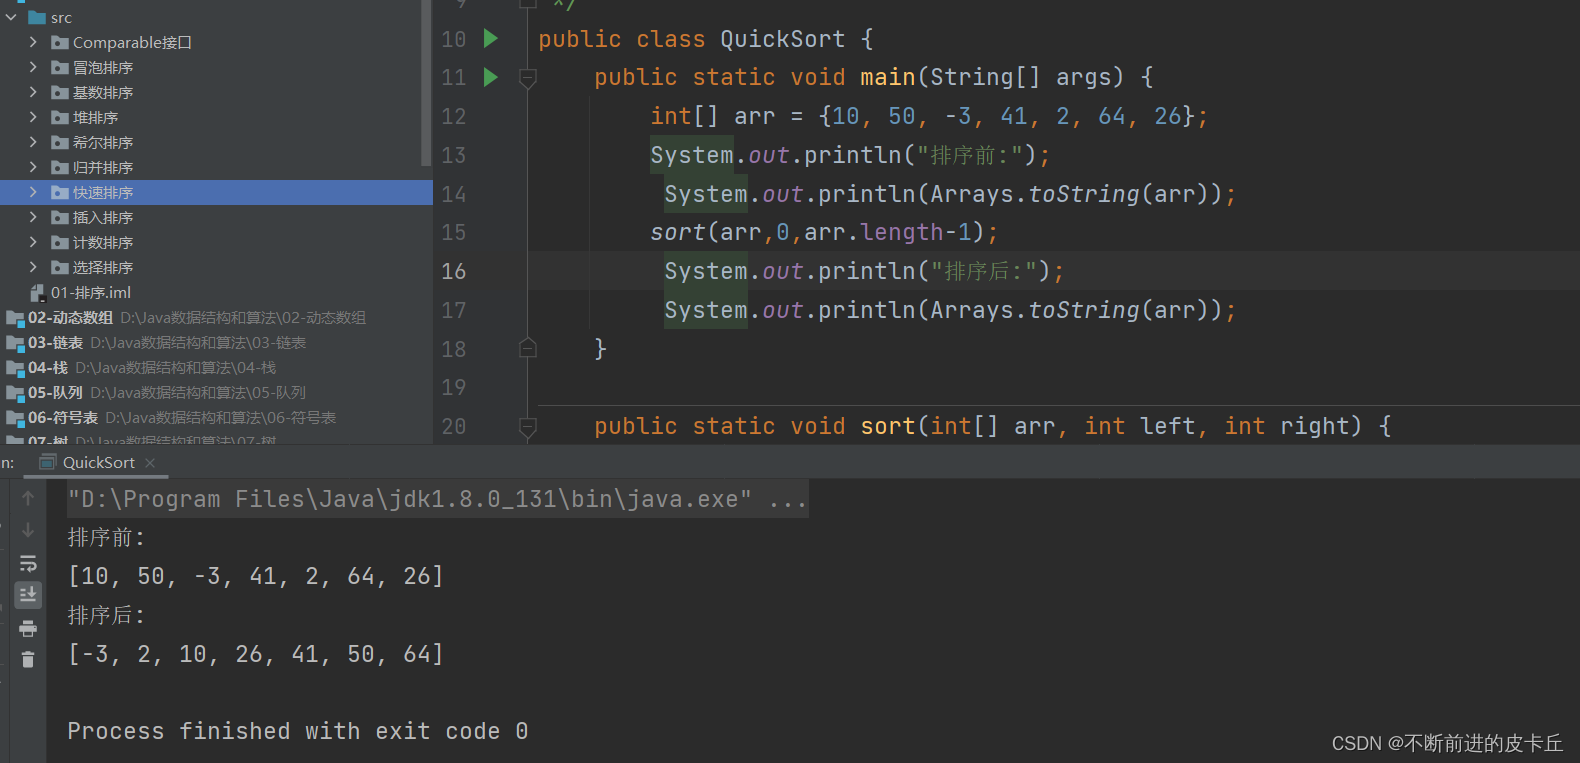Select the 堆排序 folder label
This screenshot has height=763, width=1580.
95,117
